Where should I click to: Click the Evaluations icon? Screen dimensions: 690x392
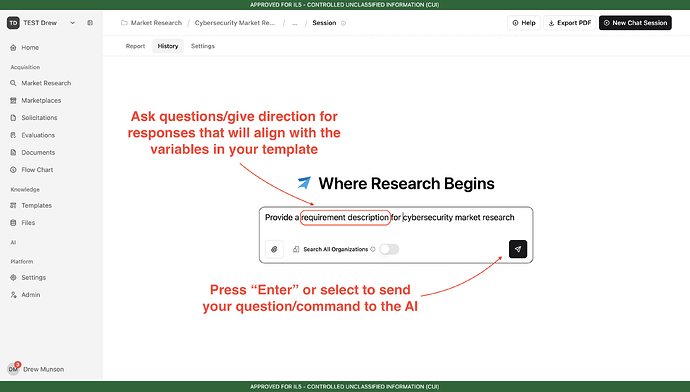[13, 135]
